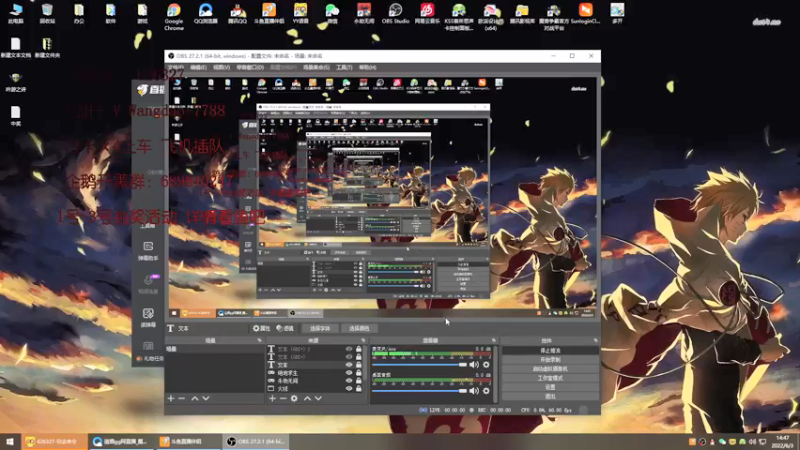
Task: Pop out the 场景 dock panel
Action: click(260, 340)
